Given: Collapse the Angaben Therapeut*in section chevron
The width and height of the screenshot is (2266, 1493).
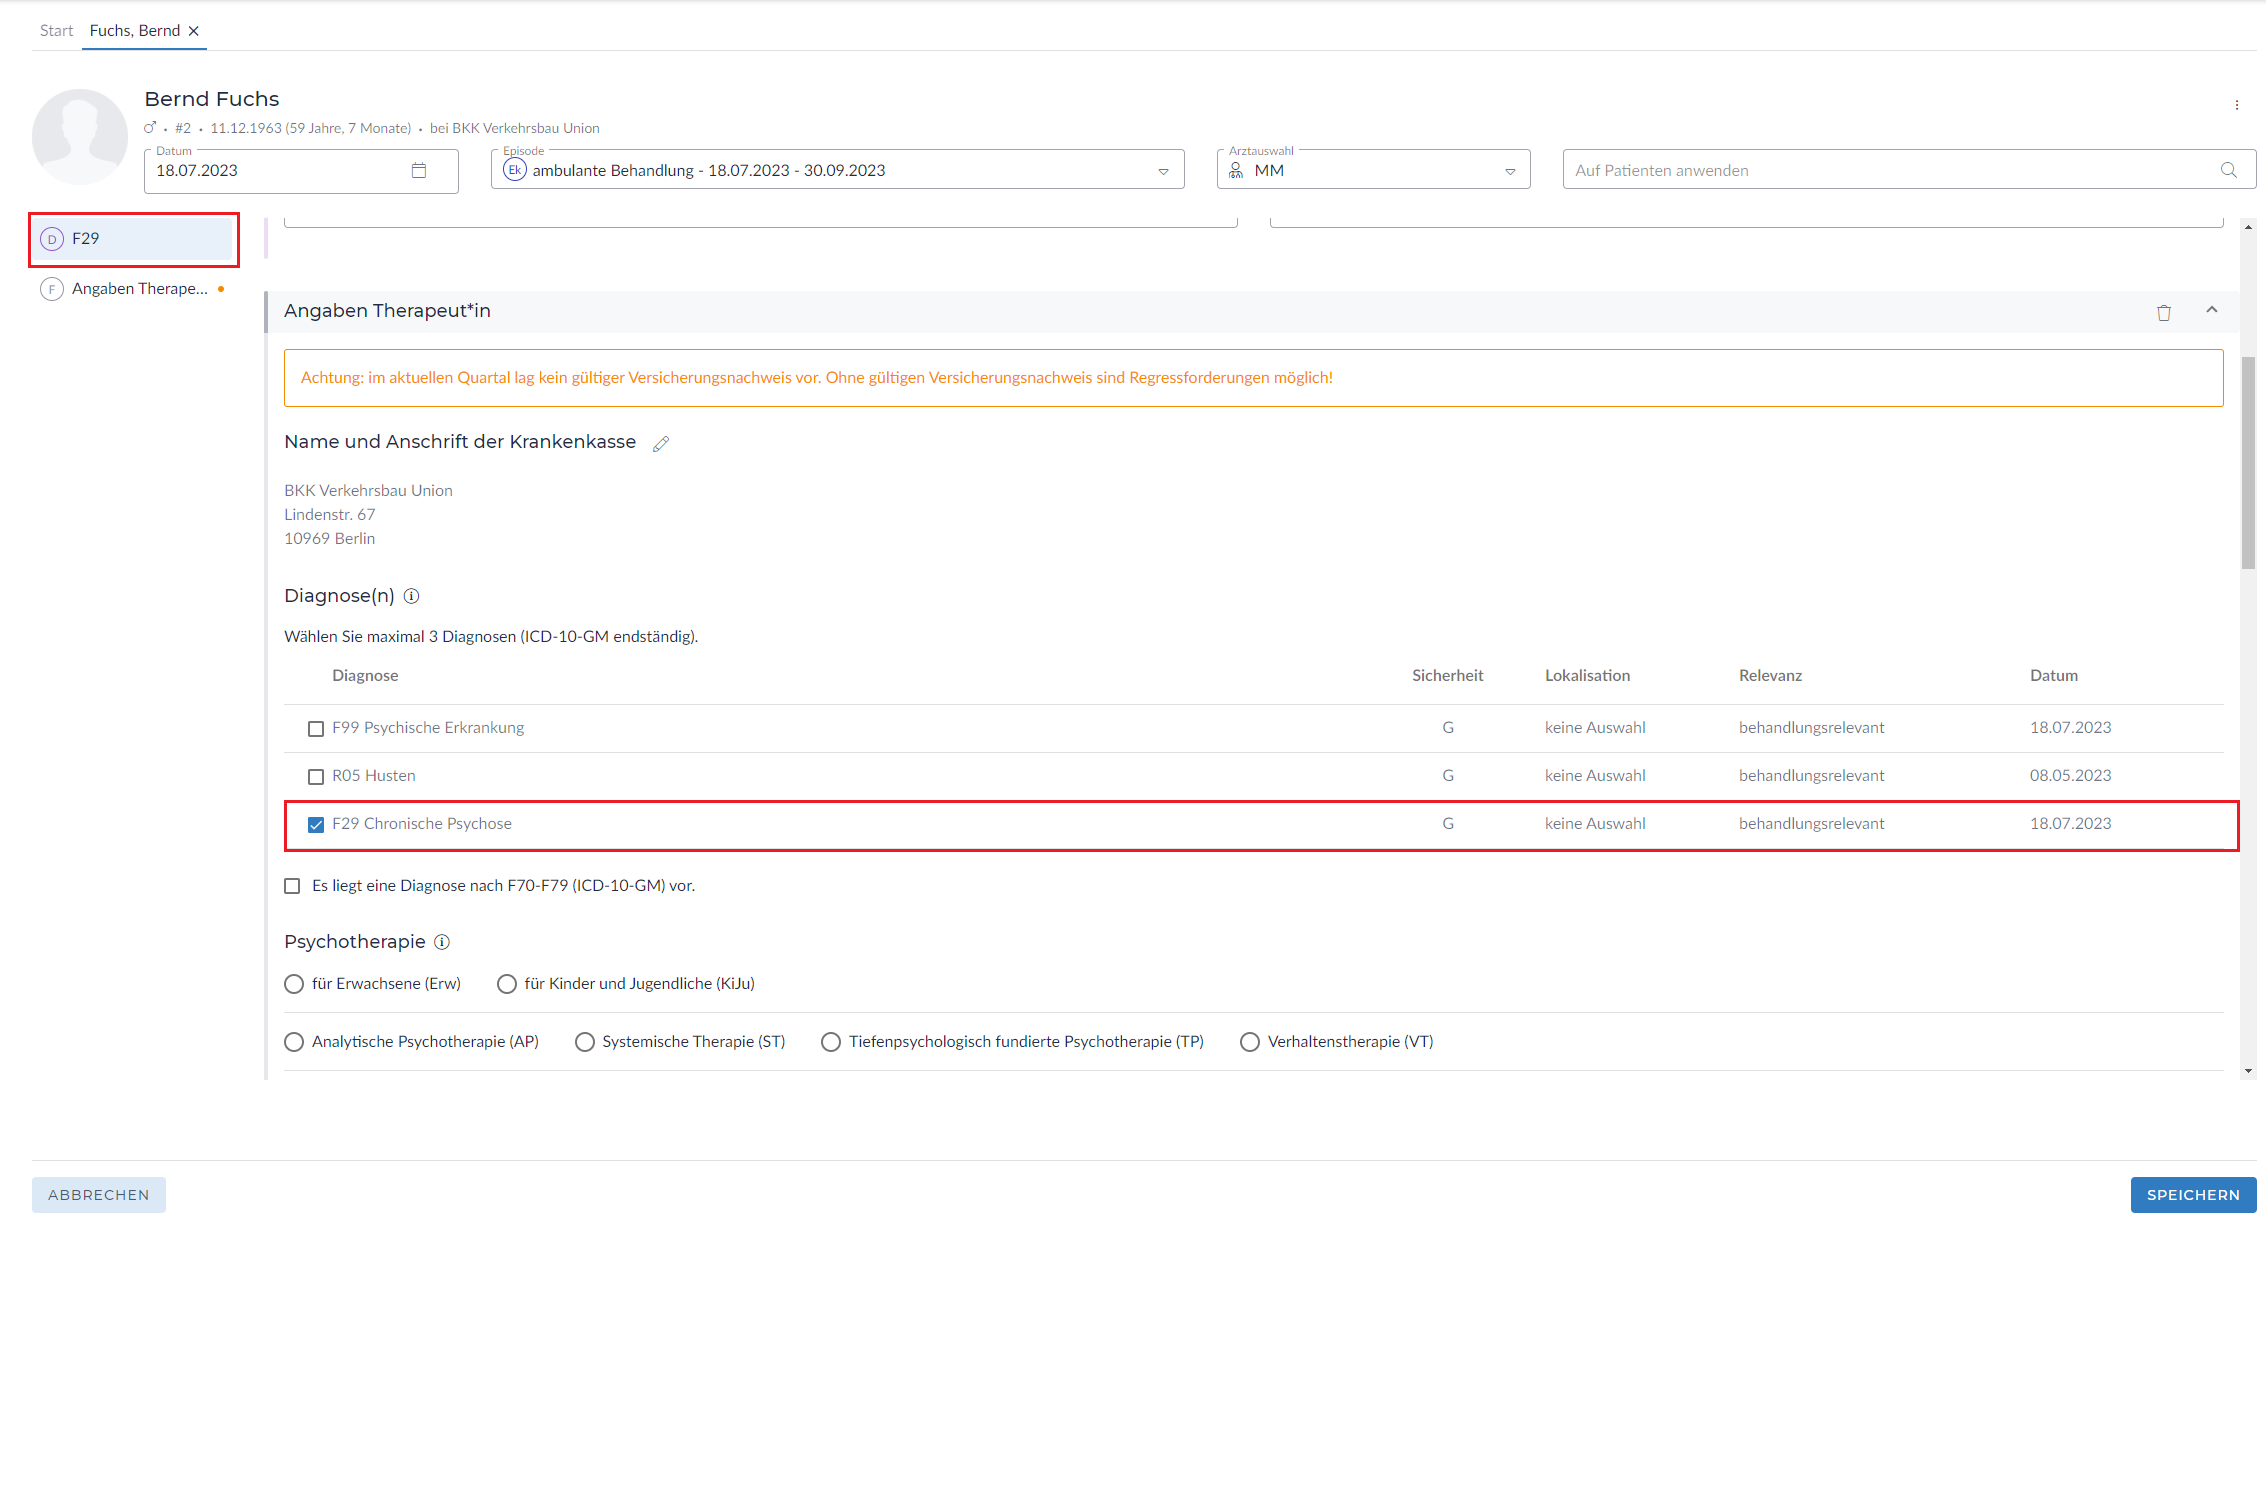Looking at the screenshot, I should pos(2211,311).
